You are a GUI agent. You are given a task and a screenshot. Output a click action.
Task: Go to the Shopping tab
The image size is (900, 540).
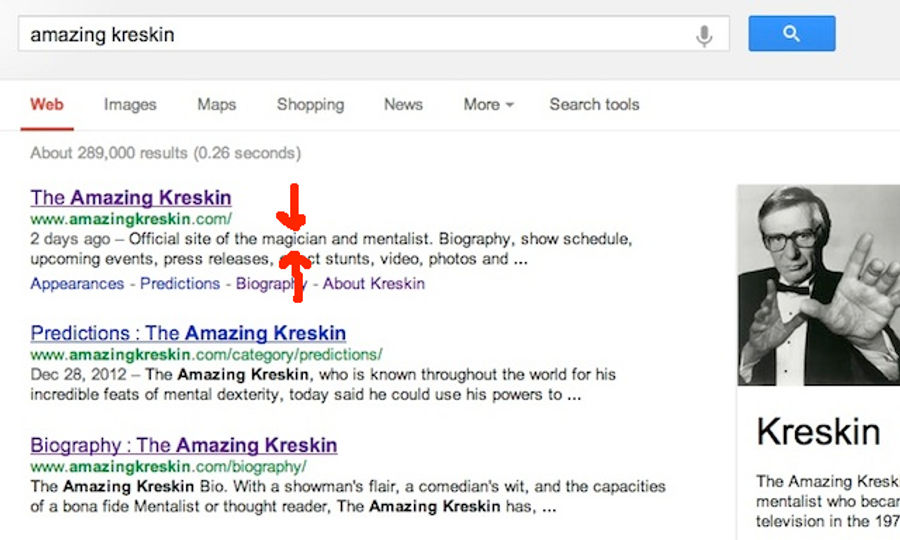coord(311,104)
